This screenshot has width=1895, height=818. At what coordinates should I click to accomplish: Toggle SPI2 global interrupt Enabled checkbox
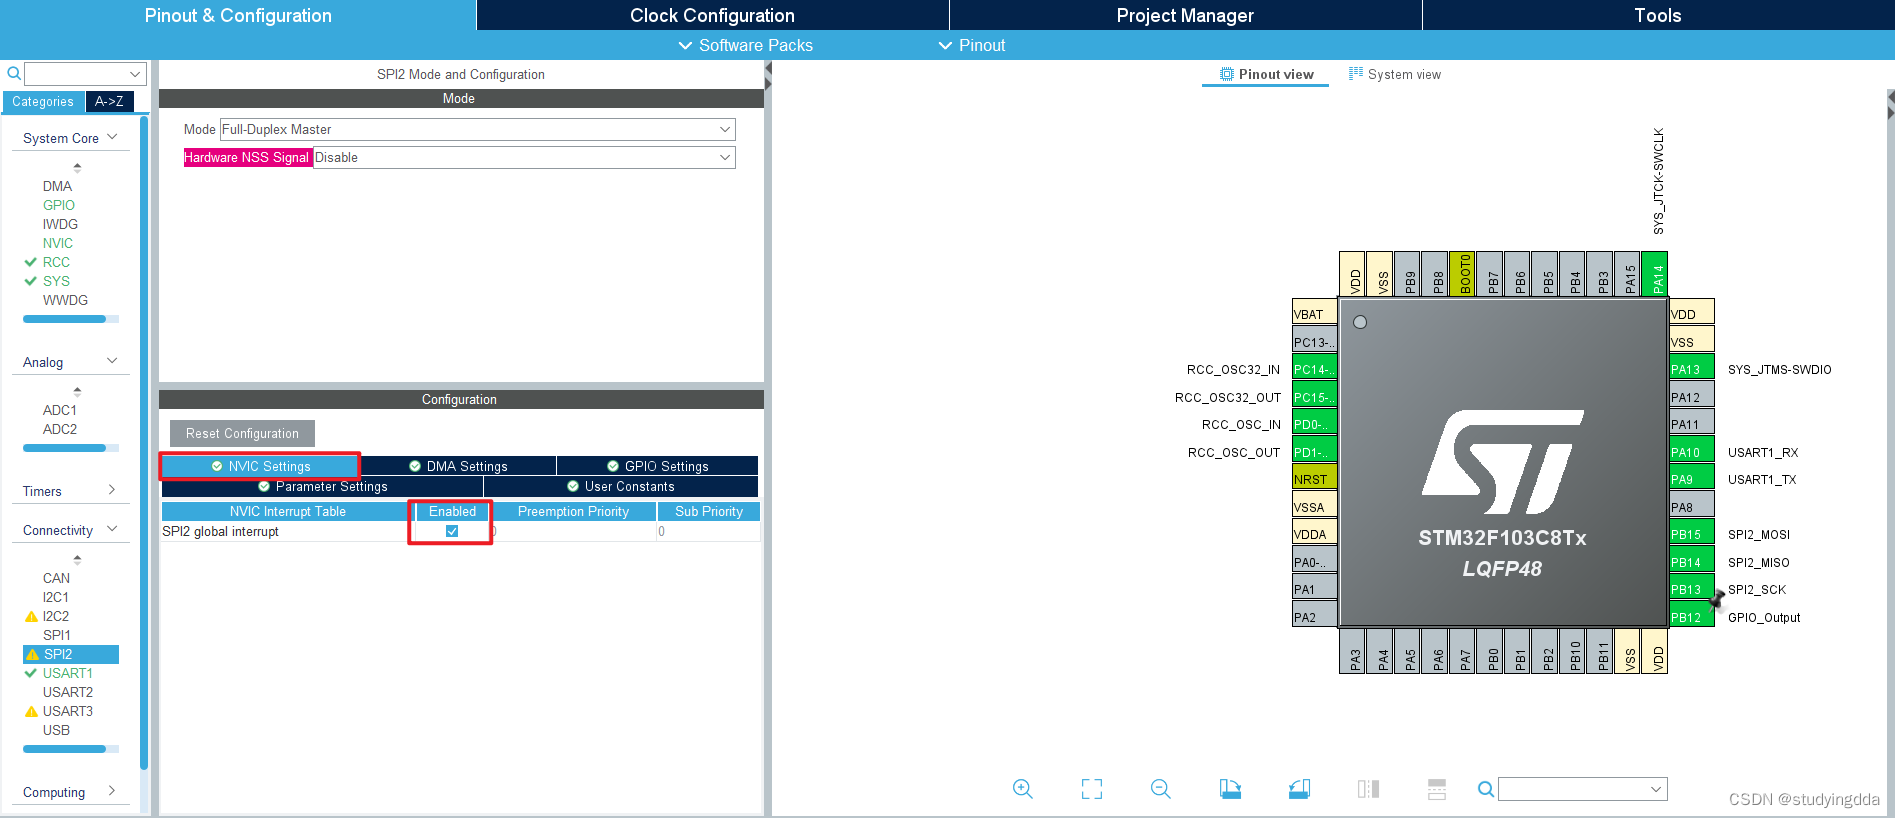pos(452,531)
